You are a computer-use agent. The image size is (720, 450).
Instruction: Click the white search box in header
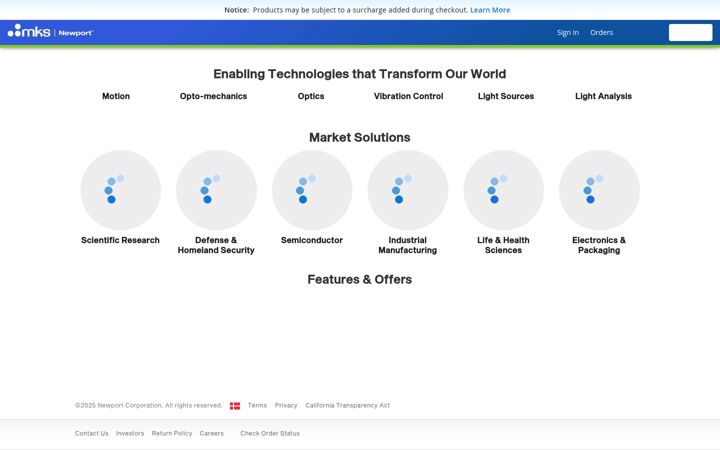691,33
